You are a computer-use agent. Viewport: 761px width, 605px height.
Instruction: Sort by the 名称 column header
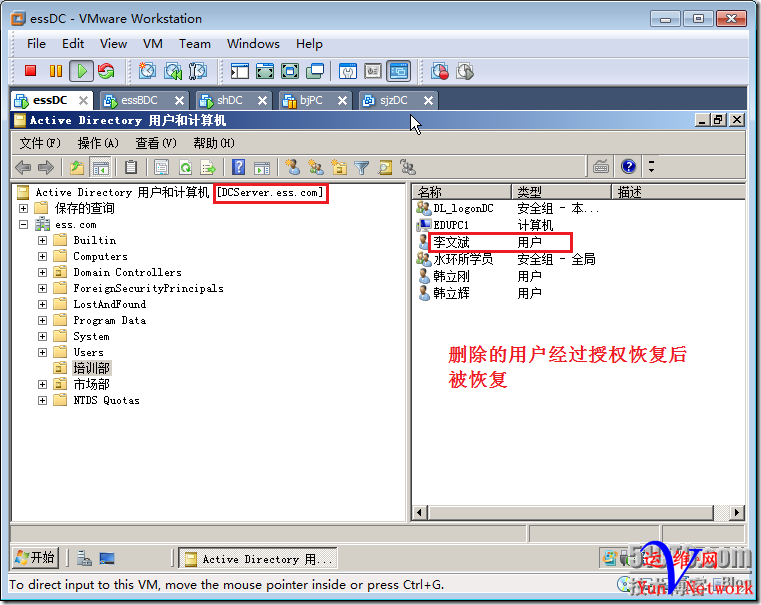[x=462, y=192]
